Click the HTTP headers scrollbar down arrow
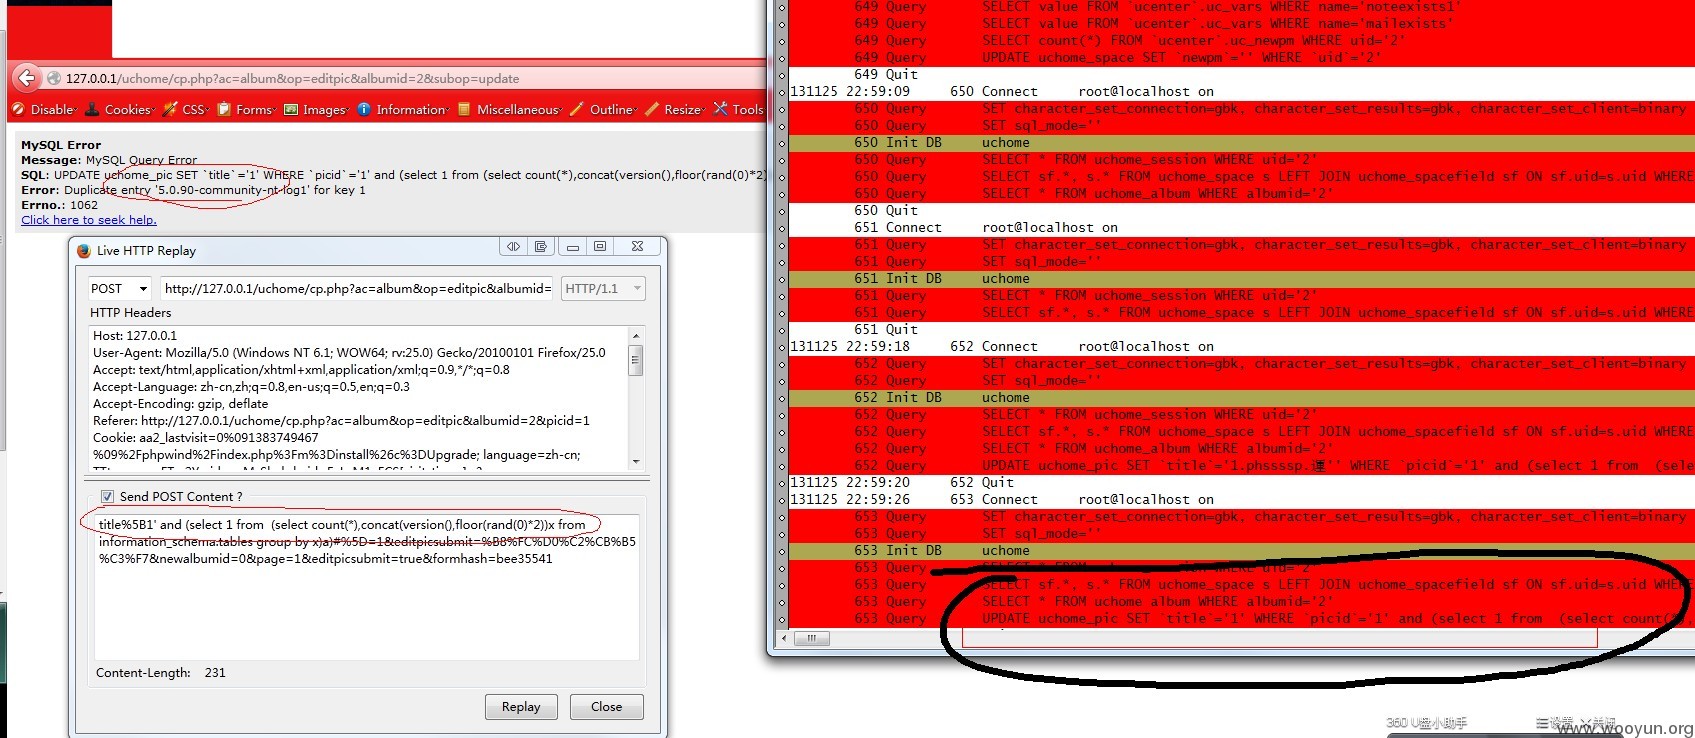This screenshot has width=1695, height=738. pos(636,461)
